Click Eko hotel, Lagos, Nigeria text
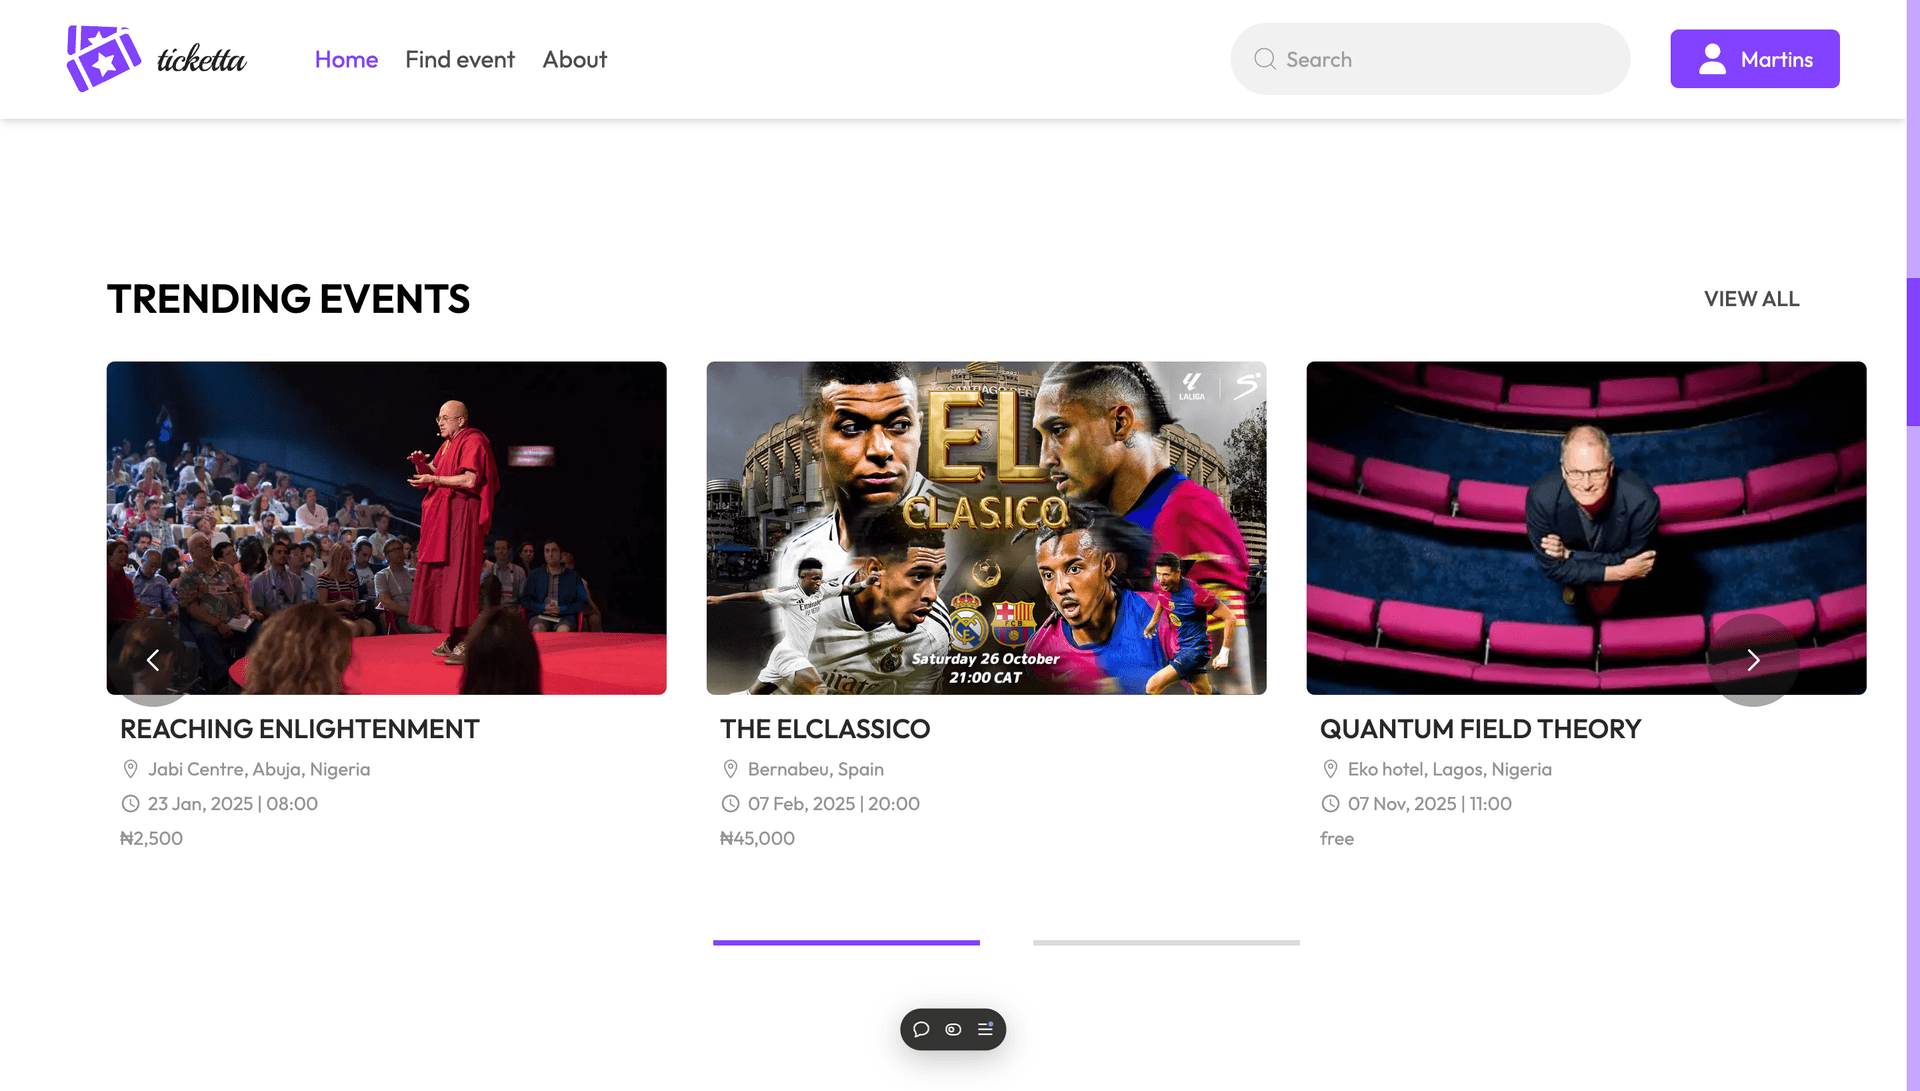The width and height of the screenshot is (1920, 1091). click(x=1450, y=769)
